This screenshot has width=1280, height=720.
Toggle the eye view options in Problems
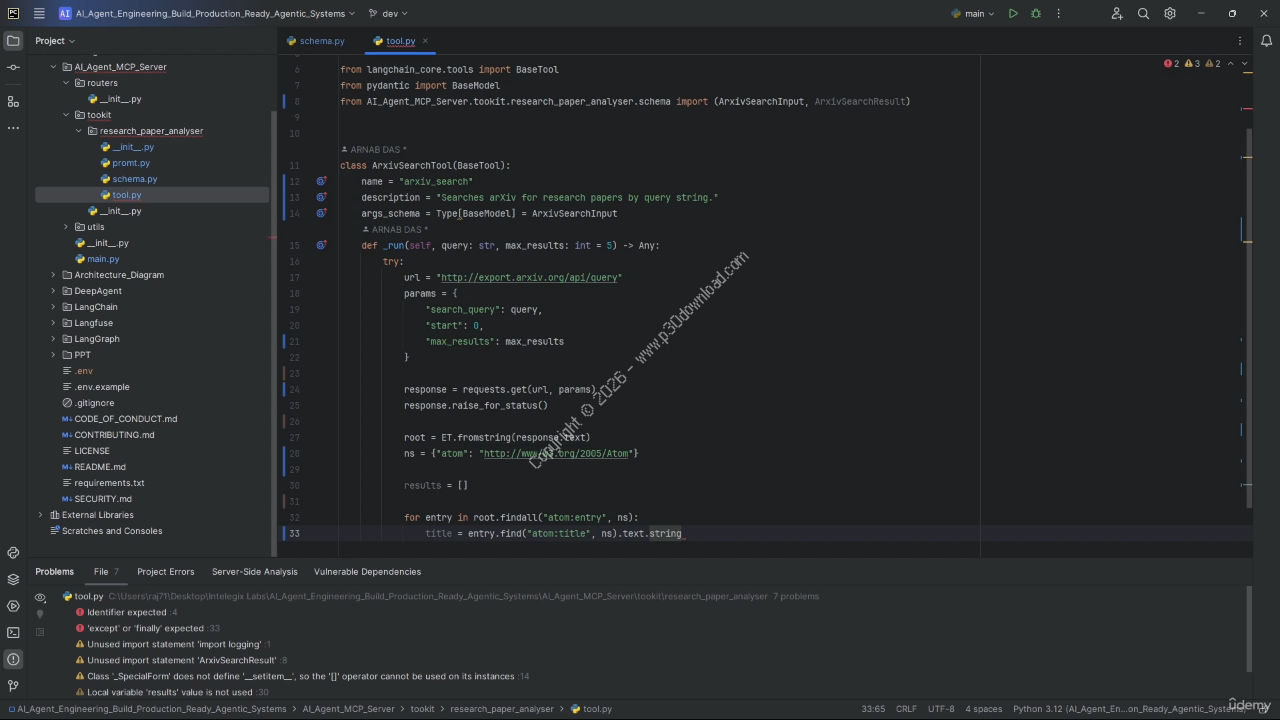[x=40, y=597]
